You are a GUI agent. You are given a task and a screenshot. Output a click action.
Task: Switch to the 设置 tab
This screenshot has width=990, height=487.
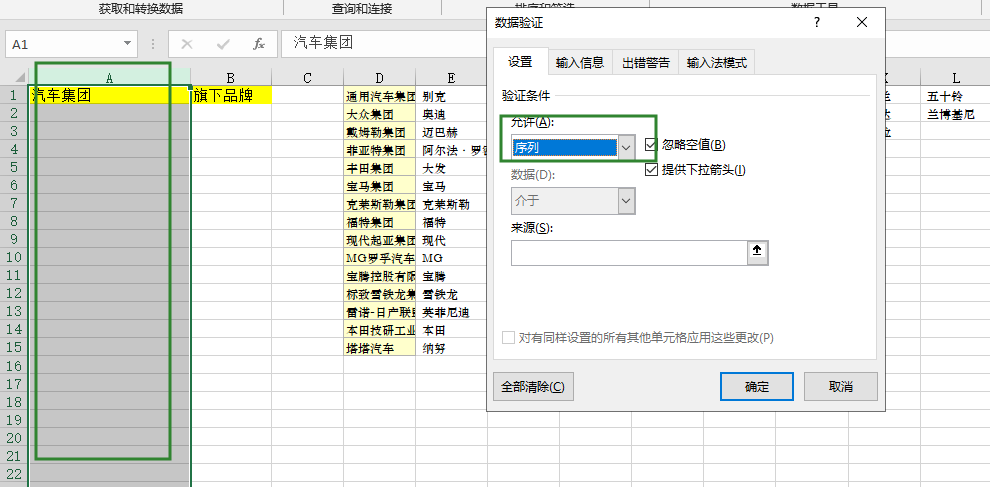[520, 61]
